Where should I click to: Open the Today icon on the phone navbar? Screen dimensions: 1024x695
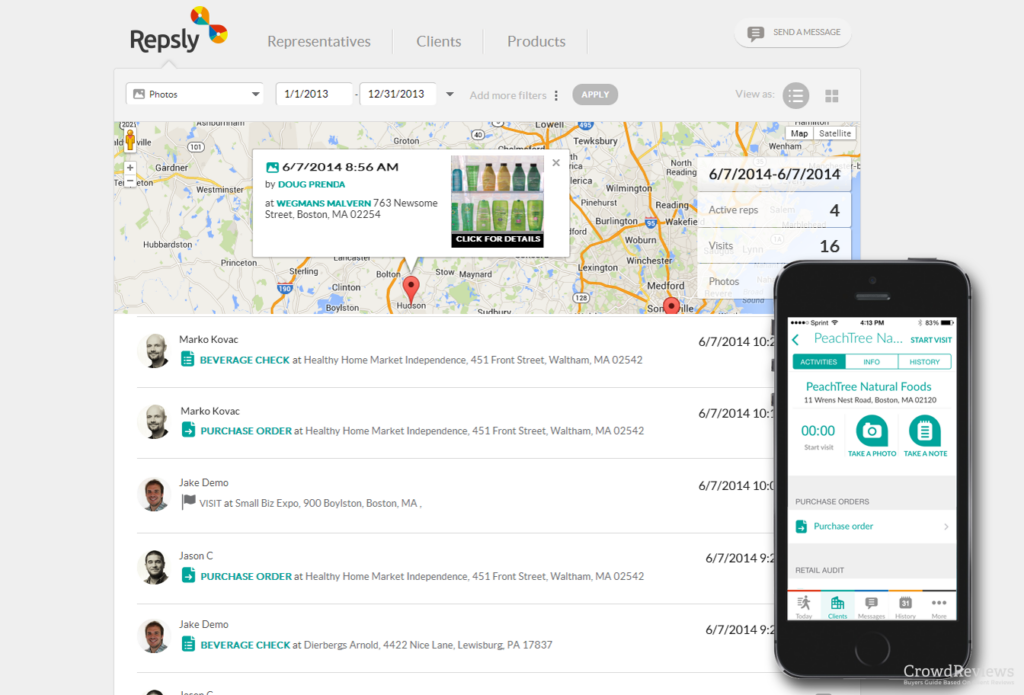tap(803, 602)
